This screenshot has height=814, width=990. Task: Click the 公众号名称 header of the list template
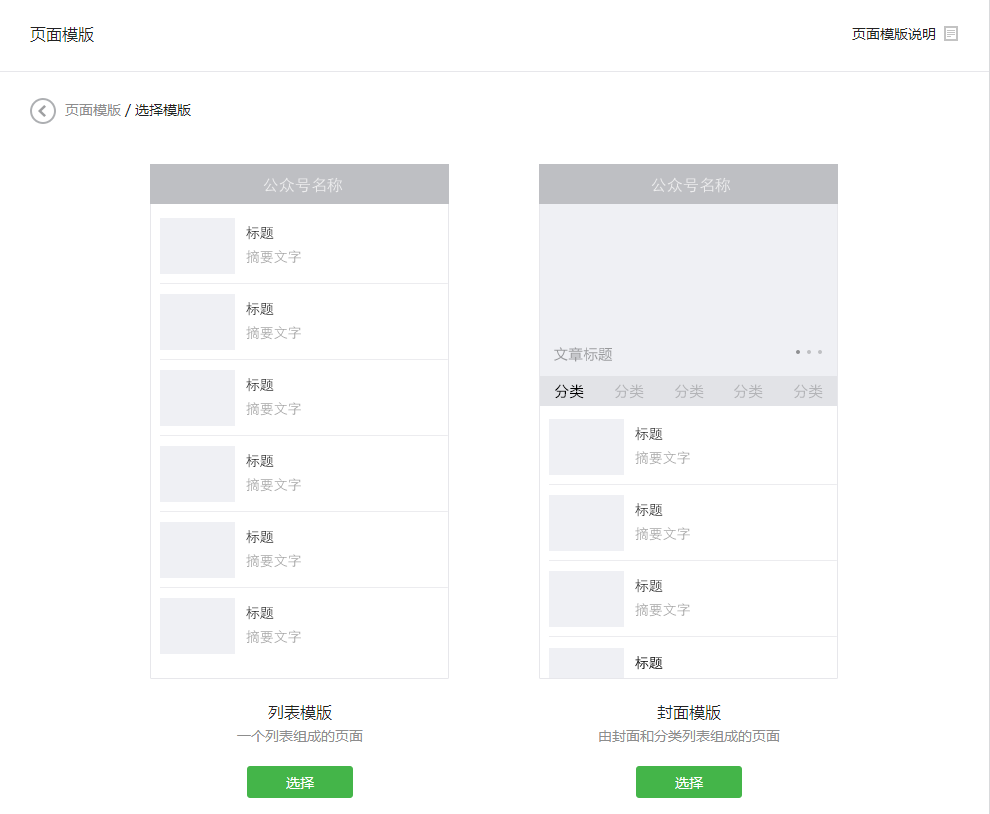[x=299, y=184]
